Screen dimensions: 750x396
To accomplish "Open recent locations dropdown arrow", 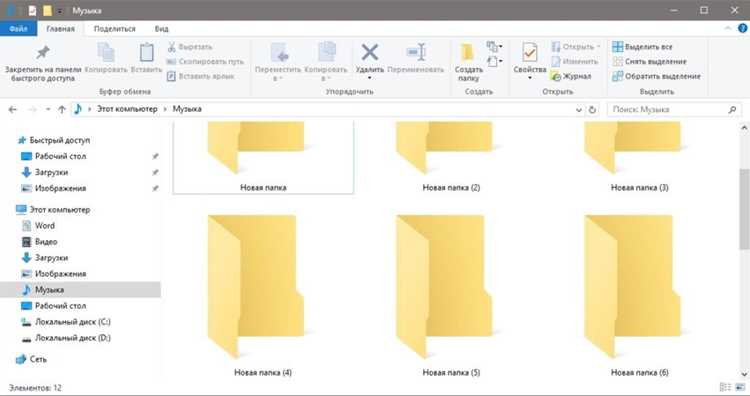I will [48, 110].
